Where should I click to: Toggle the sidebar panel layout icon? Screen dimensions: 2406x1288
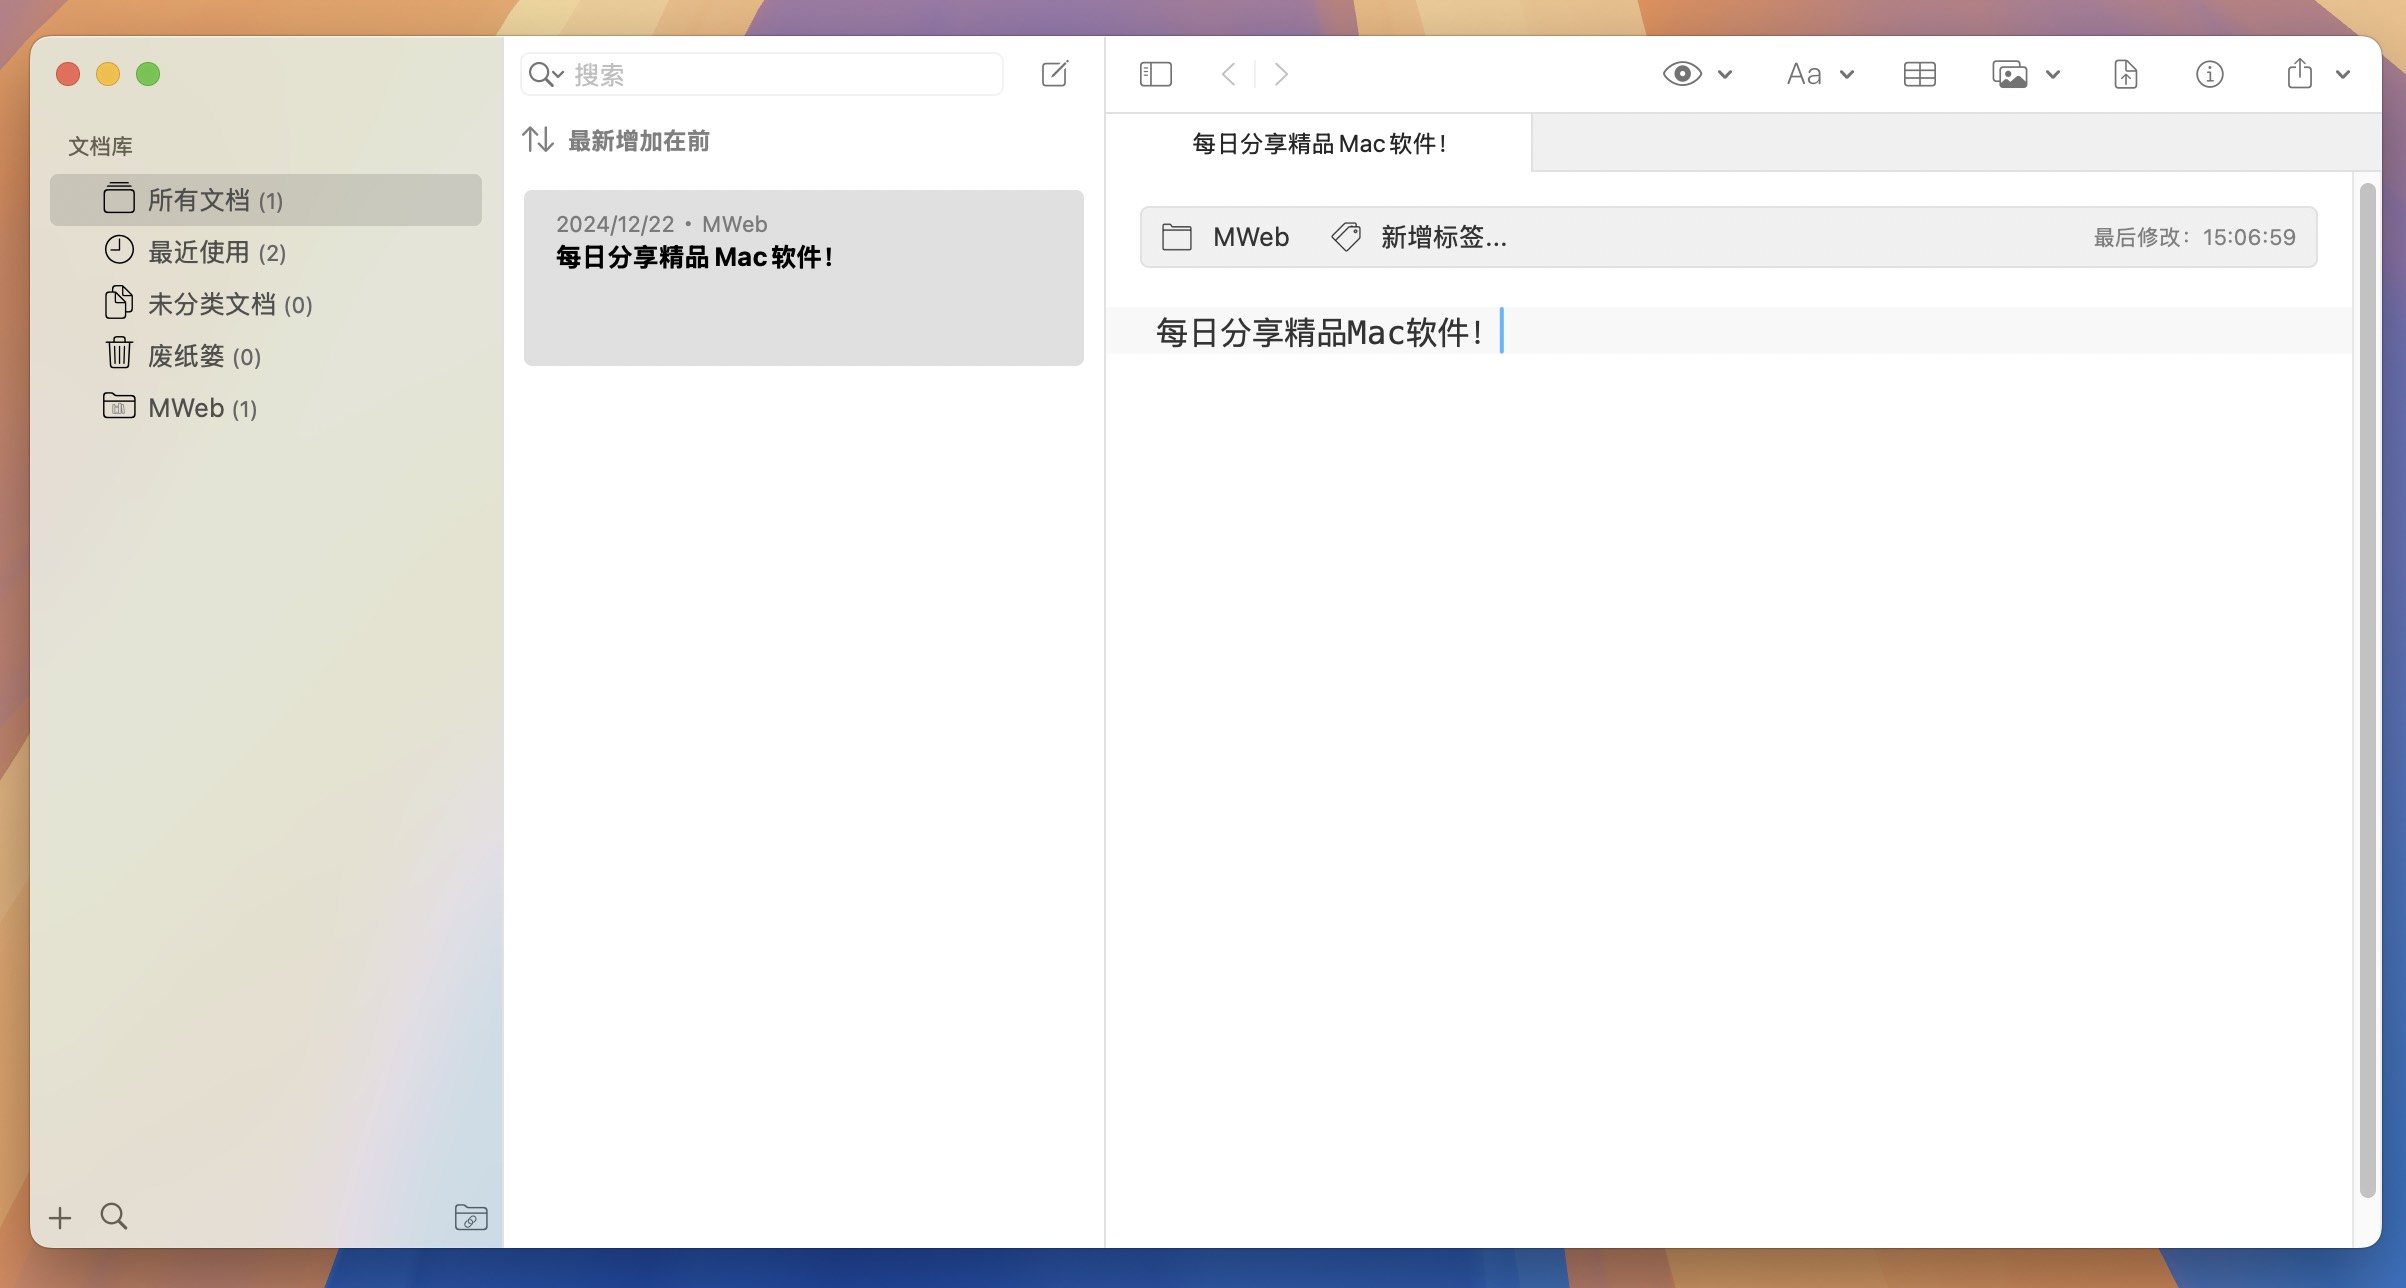(1155, 74)
